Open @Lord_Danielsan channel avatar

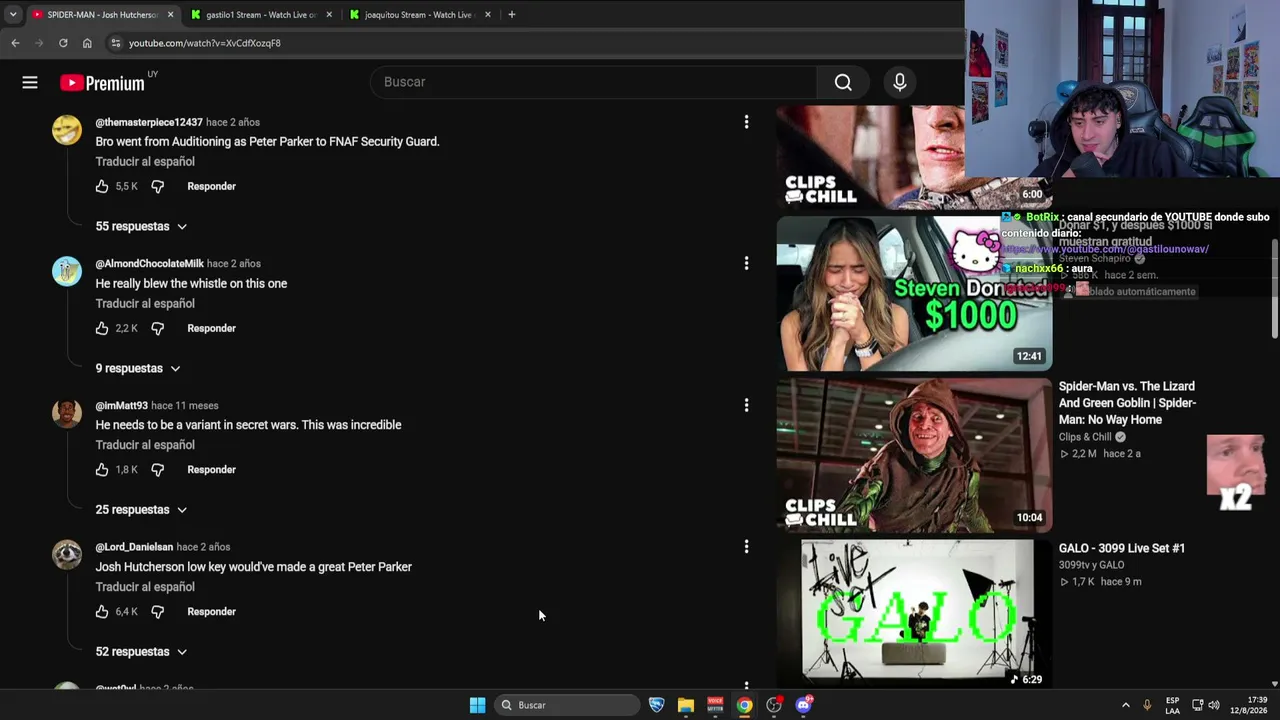[x=67, y=555]
